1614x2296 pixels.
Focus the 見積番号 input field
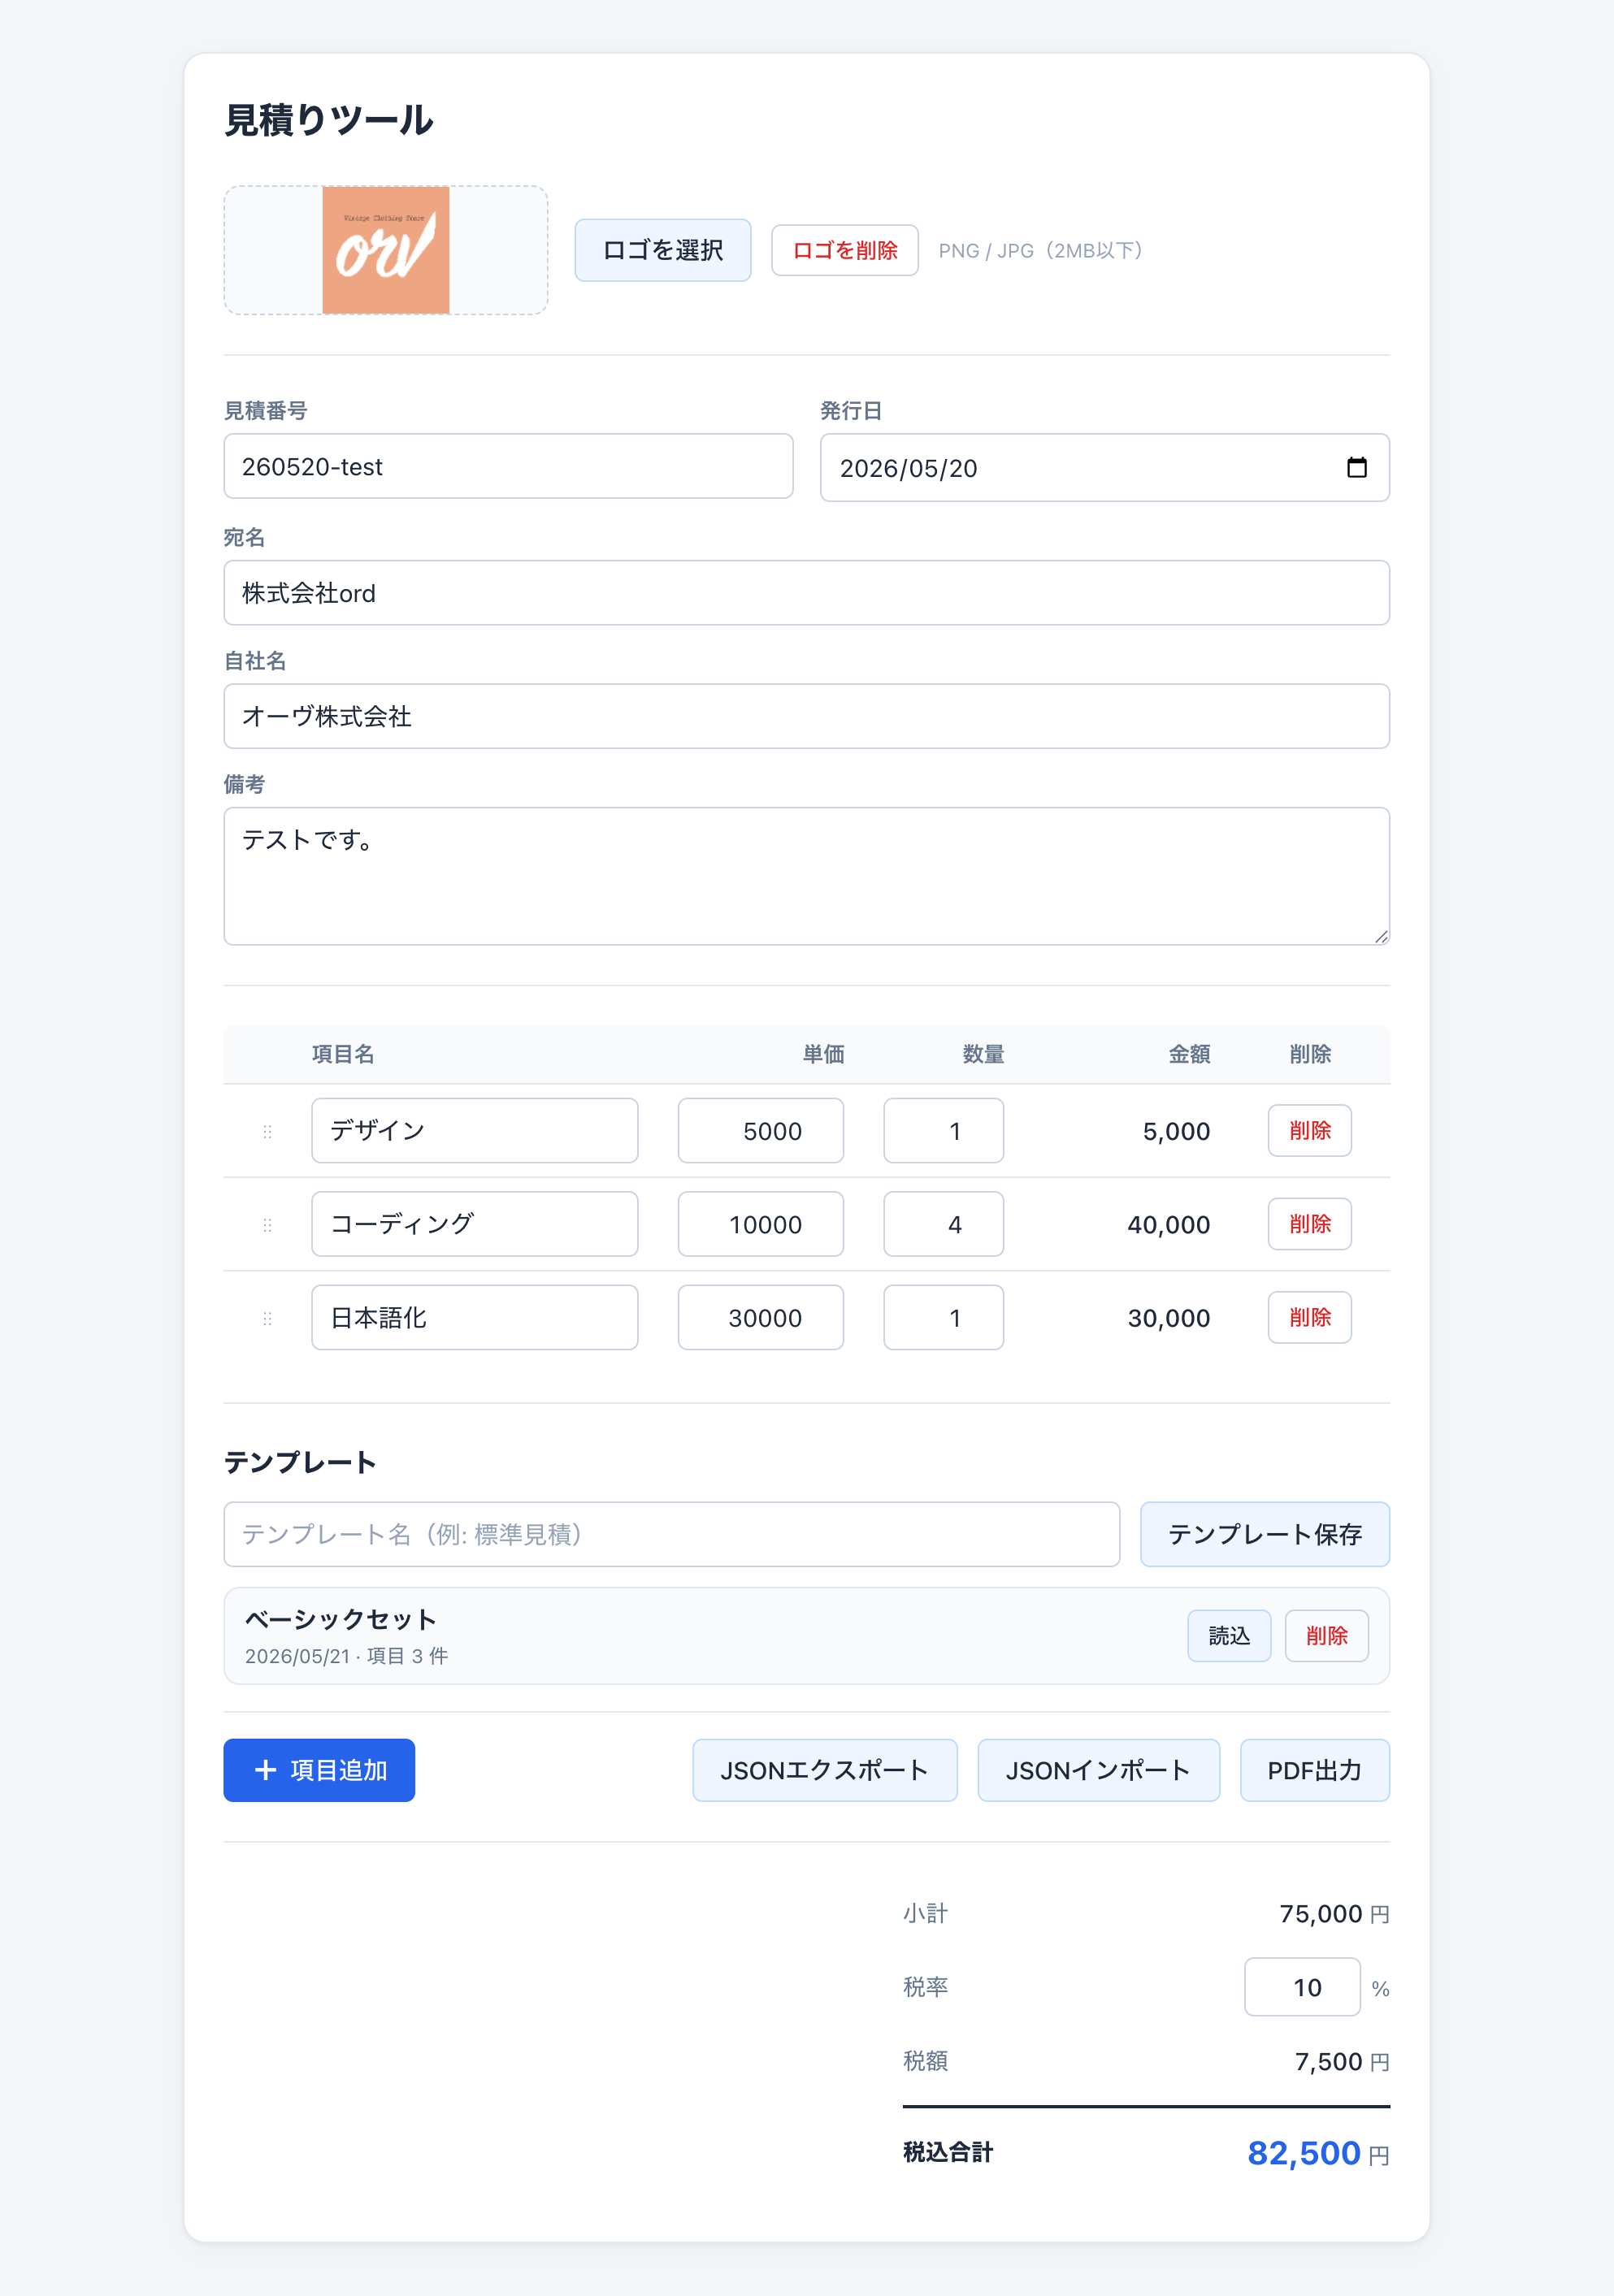coord(508,466)
